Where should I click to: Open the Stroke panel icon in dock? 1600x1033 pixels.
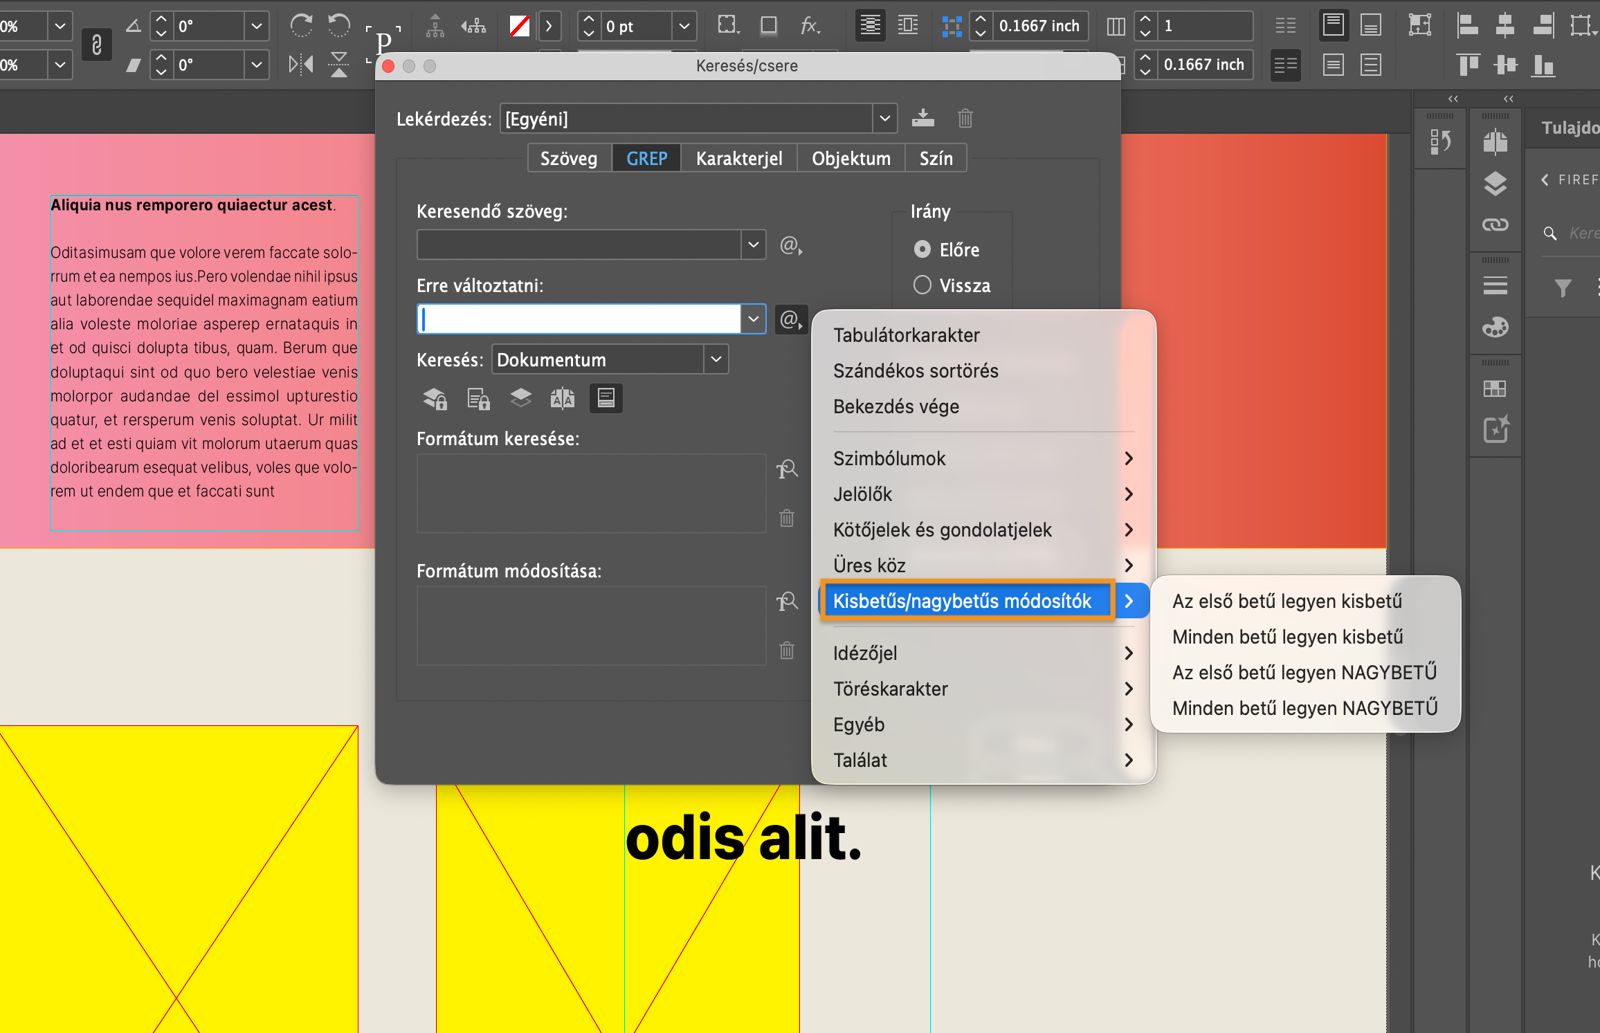(1495, 286)
